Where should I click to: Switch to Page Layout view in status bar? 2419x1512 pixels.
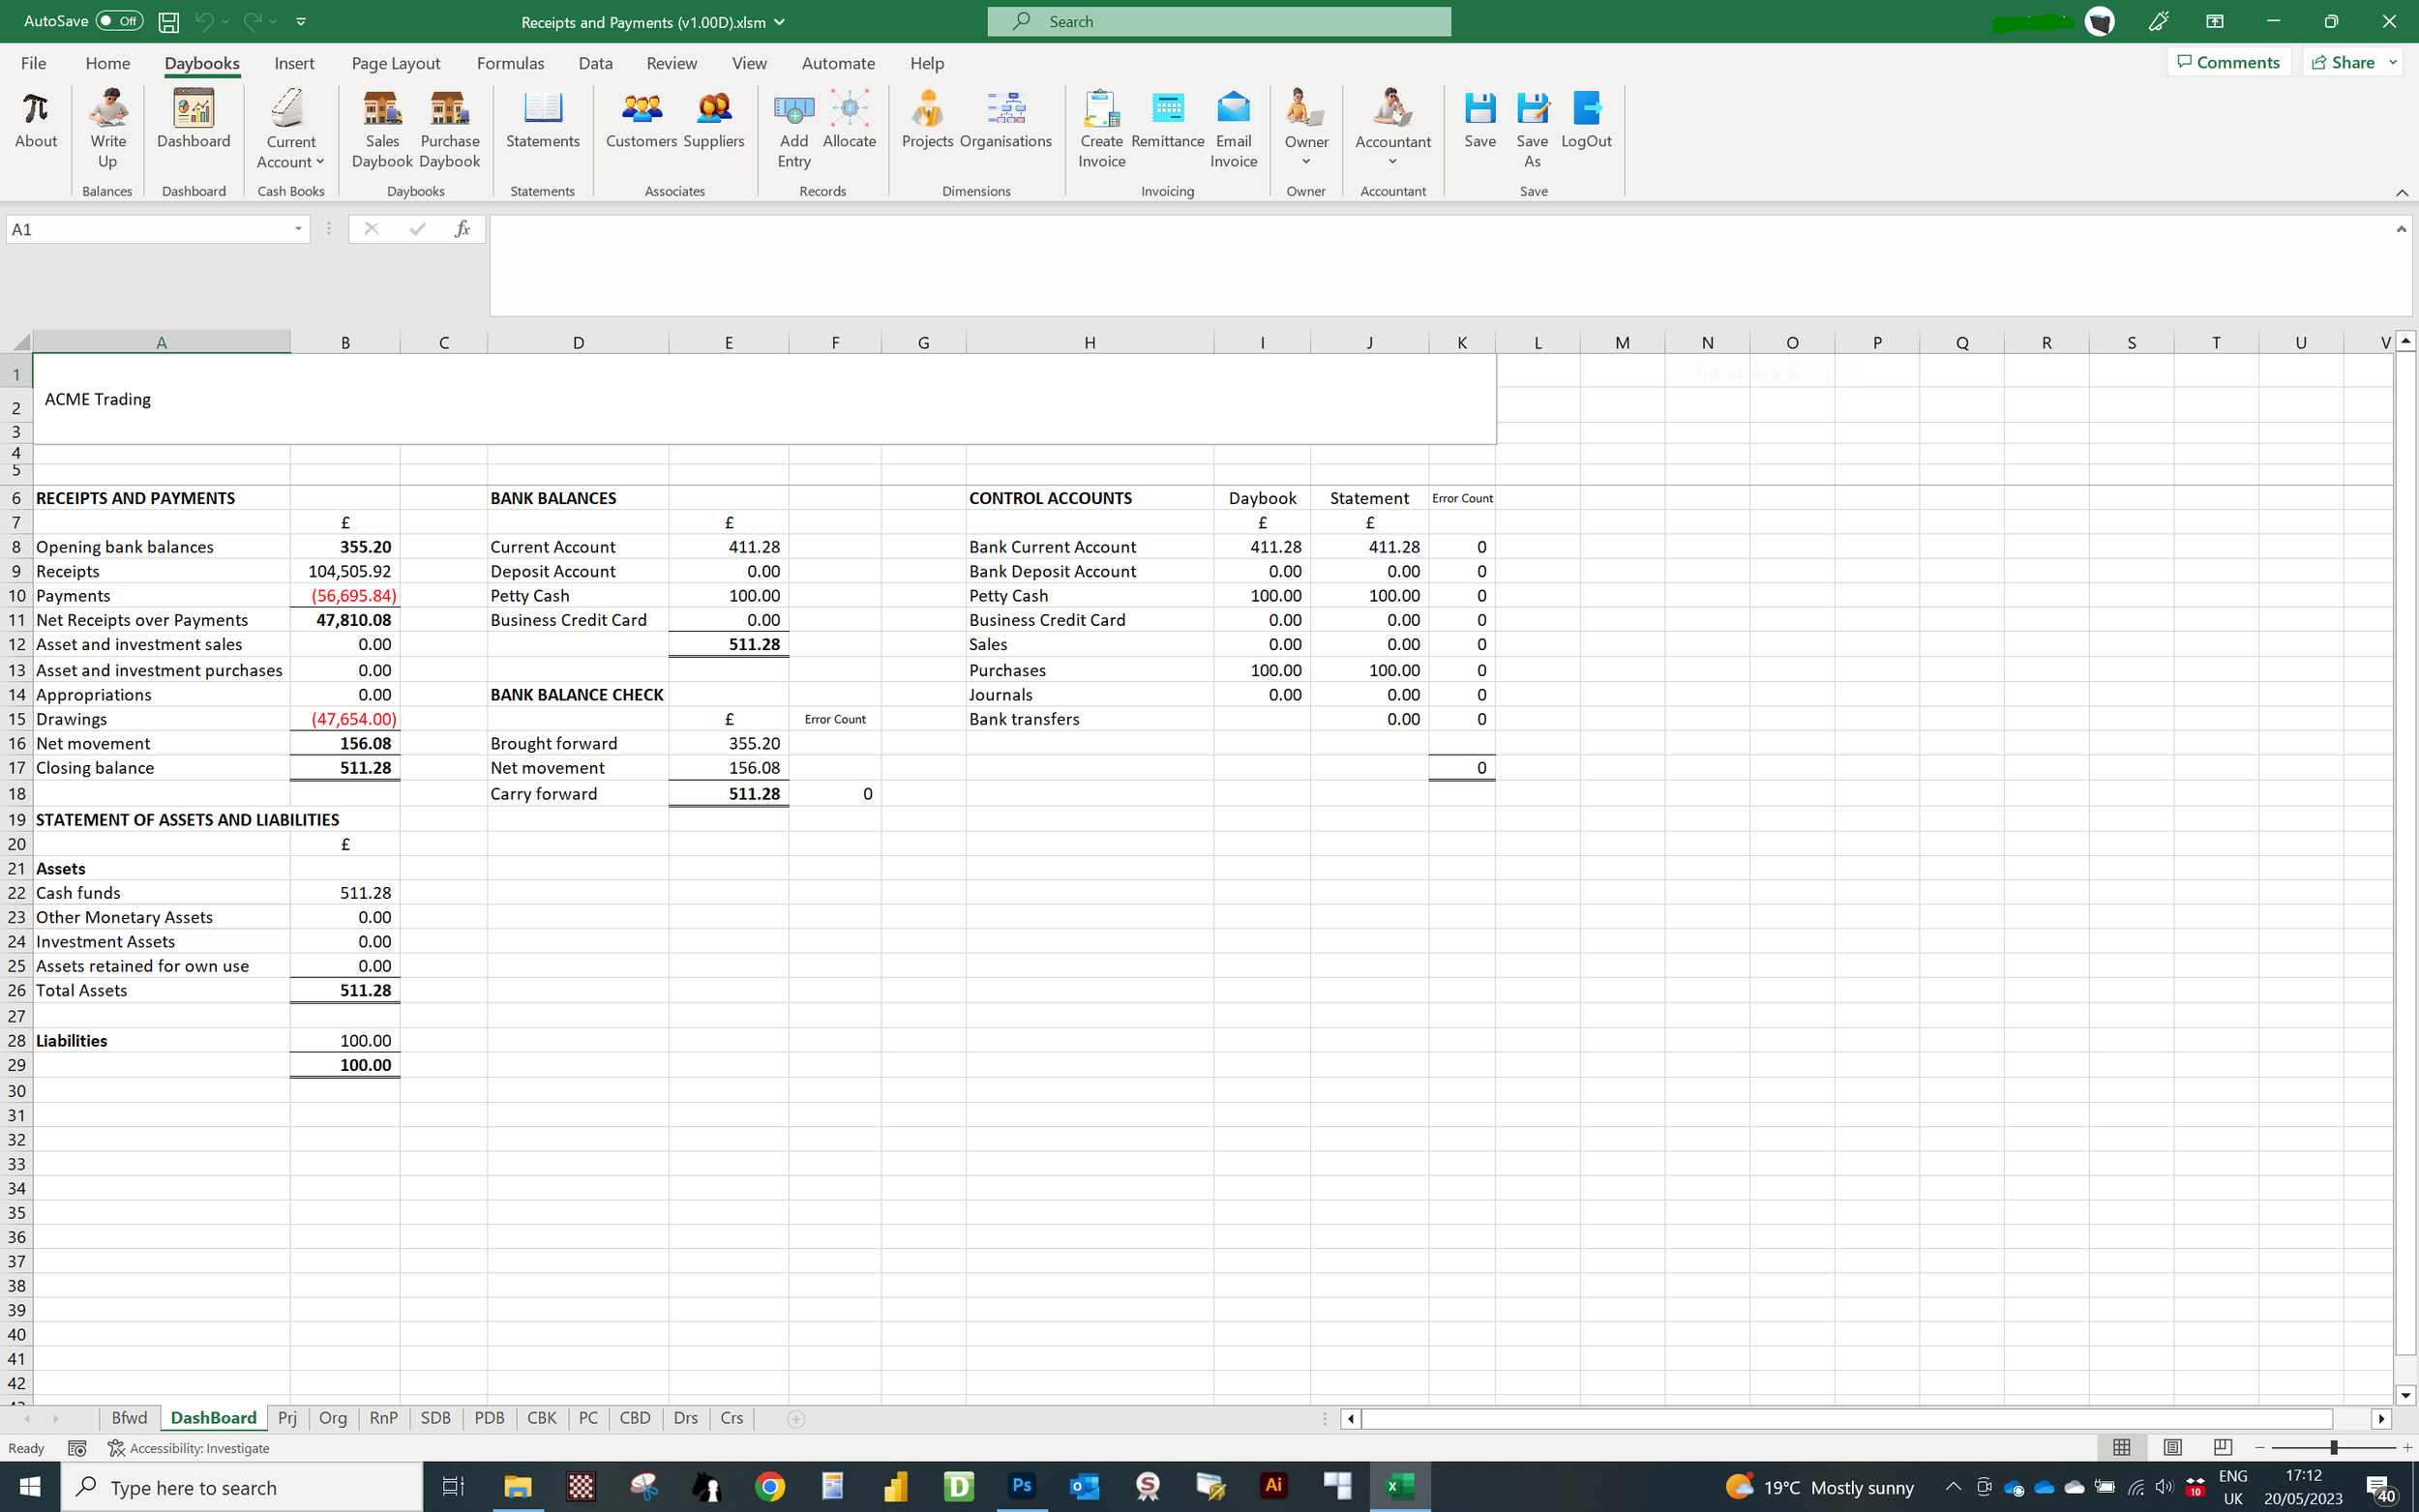click(2173, 1447)
